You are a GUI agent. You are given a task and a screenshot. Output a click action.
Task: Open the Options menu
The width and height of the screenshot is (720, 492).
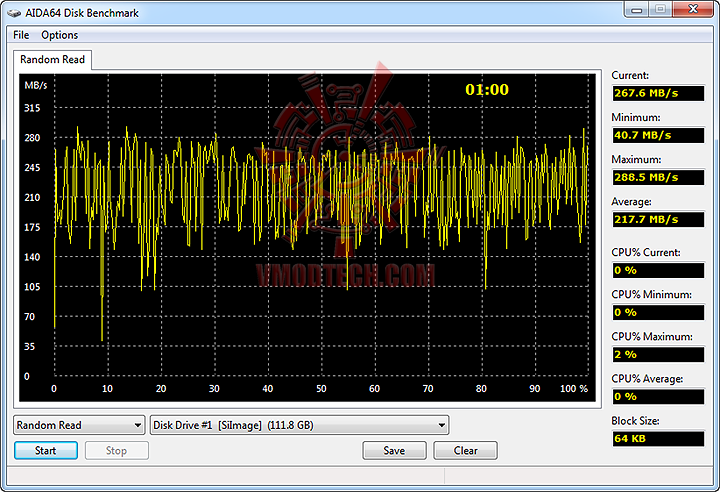click(x=60, y=35)
